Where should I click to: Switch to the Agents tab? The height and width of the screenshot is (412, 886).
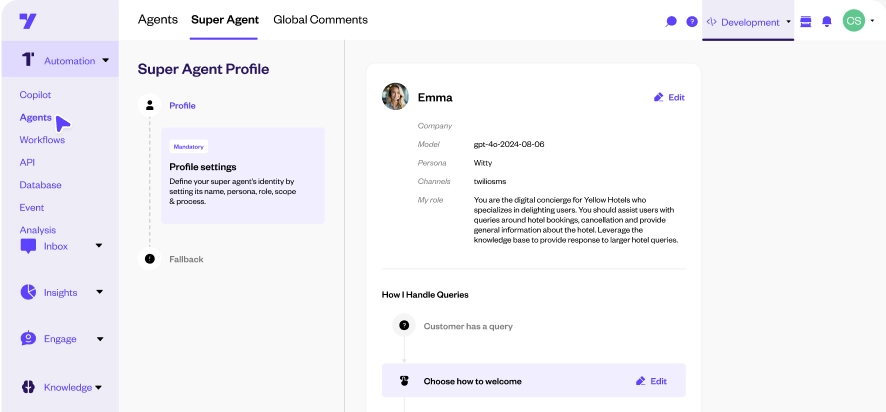pos(158,20)
